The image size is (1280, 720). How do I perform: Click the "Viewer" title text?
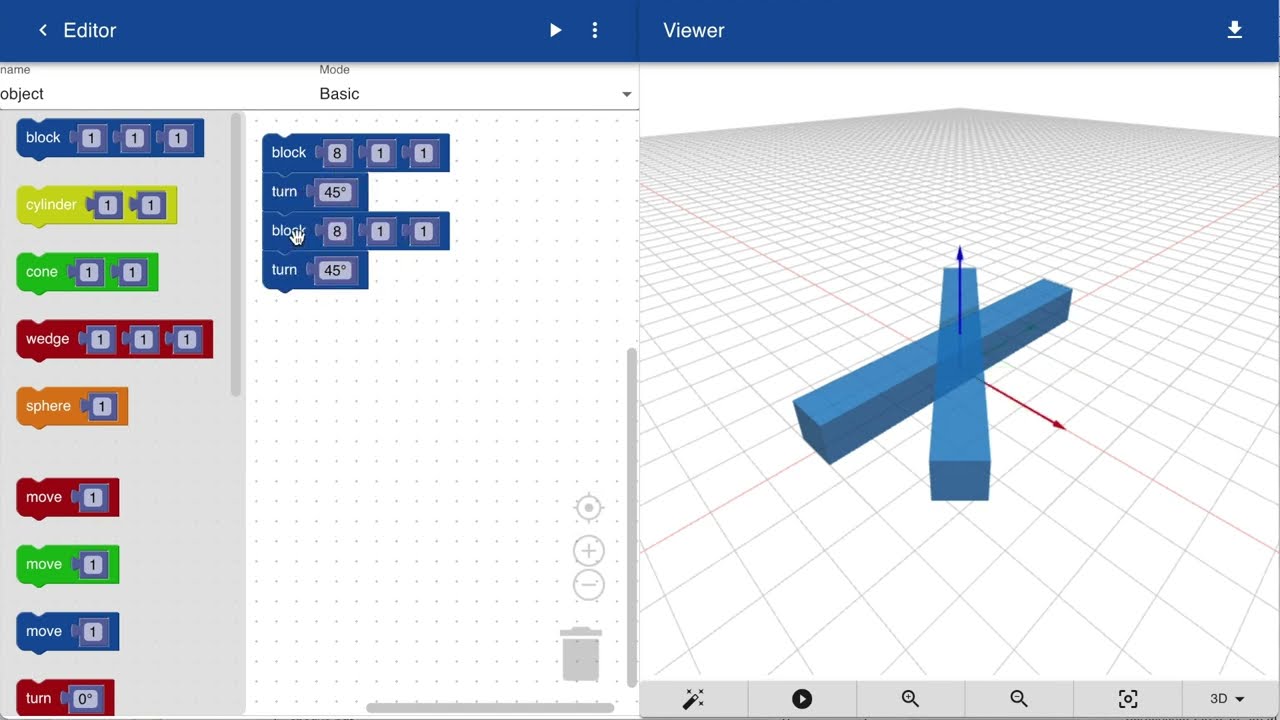(x=694, y=30)
